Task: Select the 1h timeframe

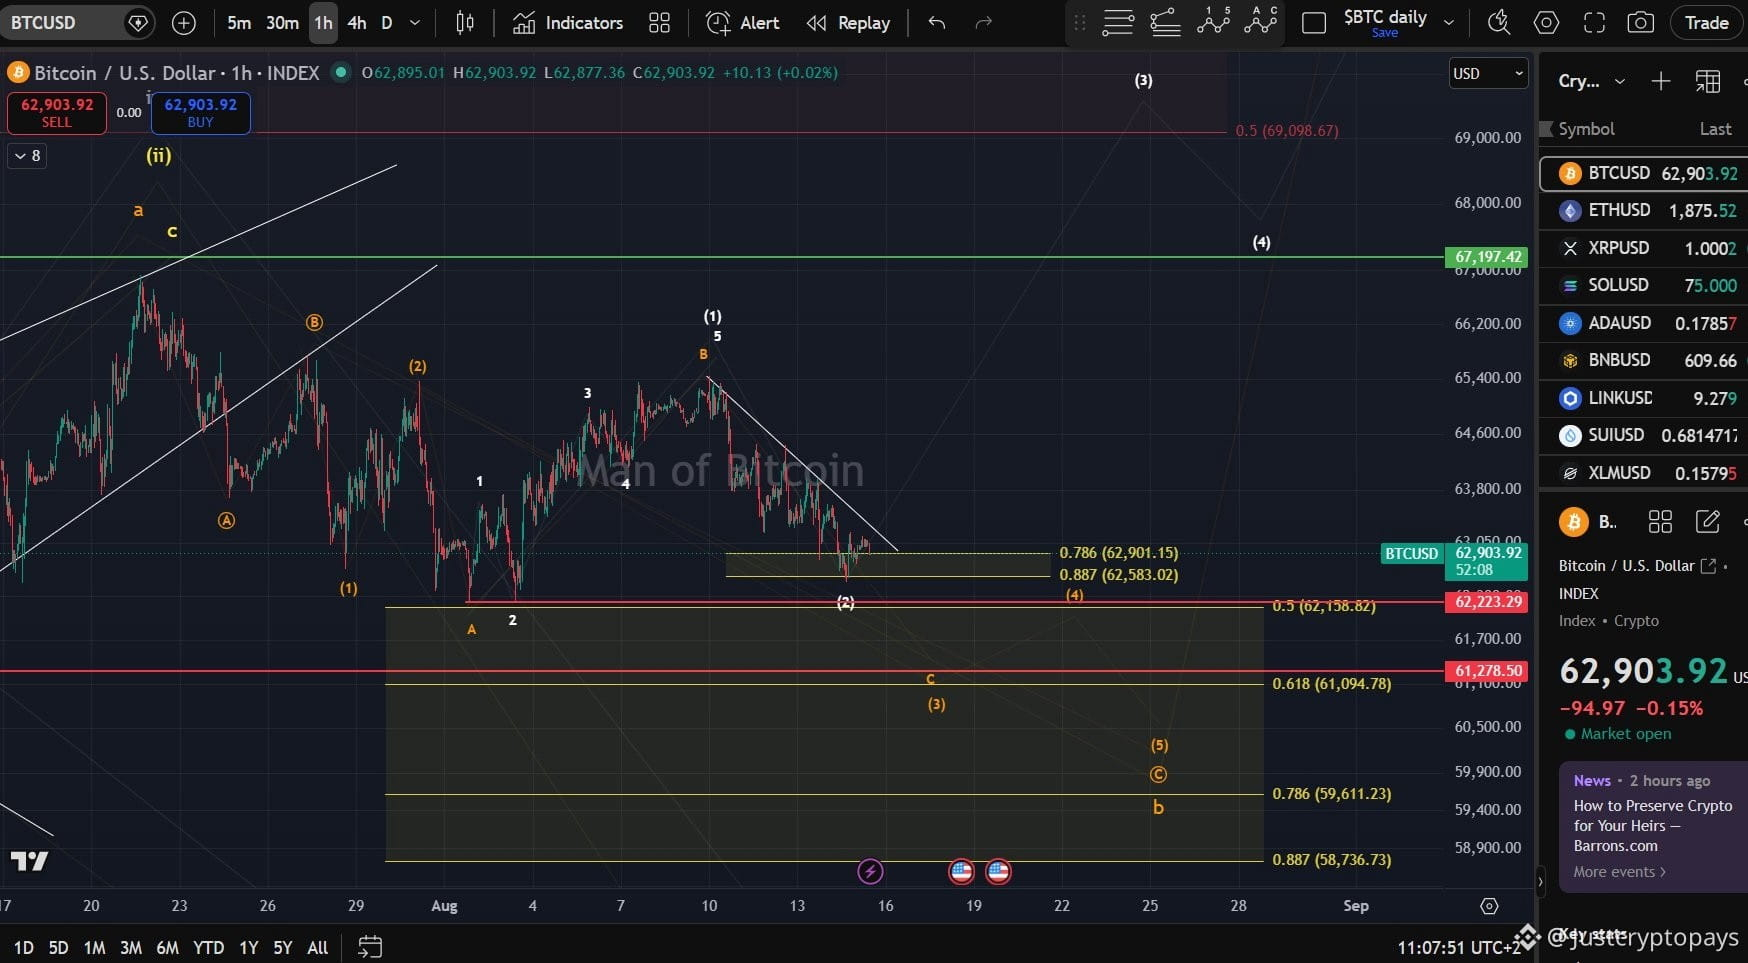Action: tap(323, 22)
